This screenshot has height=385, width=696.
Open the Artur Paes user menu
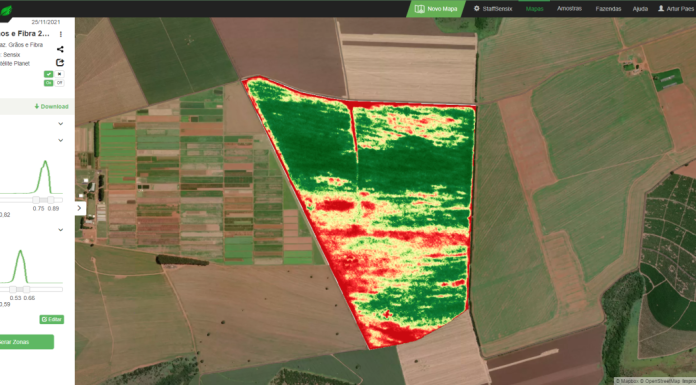676,8
